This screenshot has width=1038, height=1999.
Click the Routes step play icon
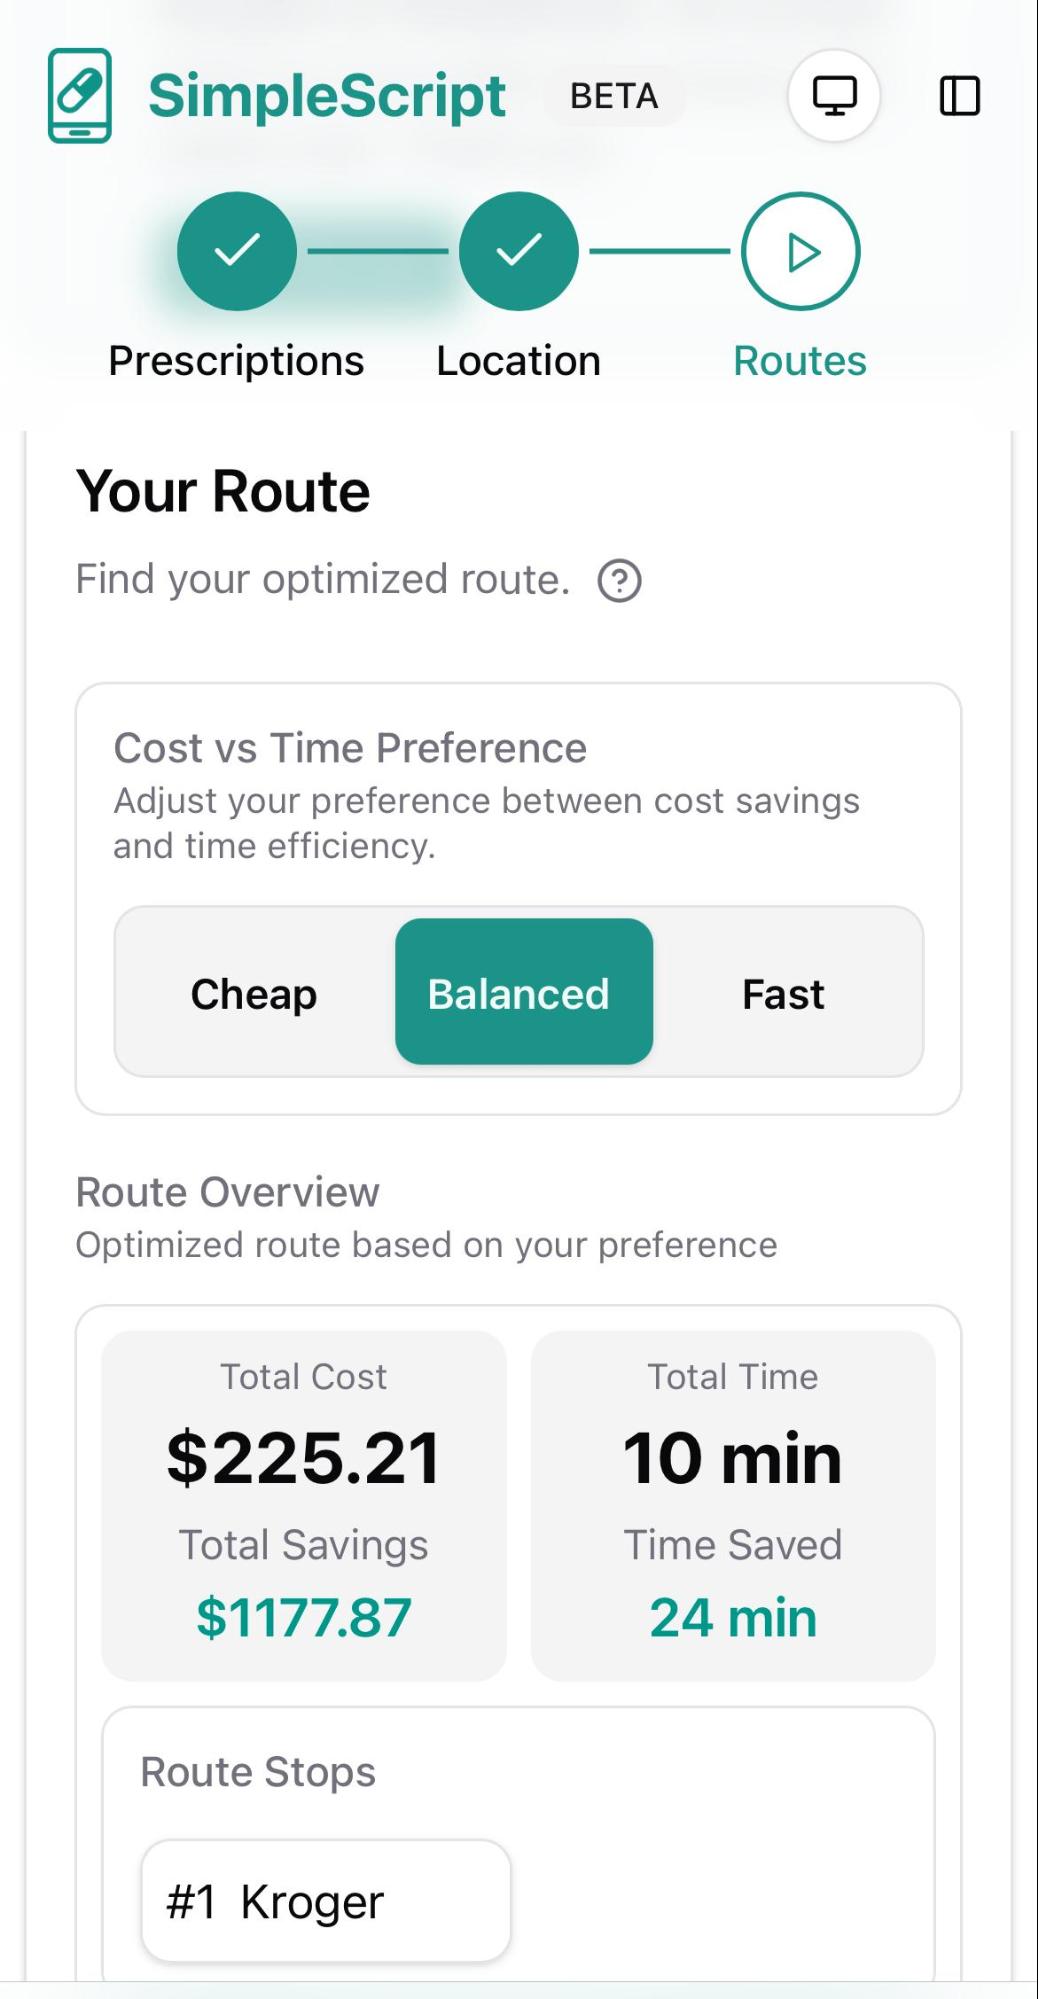point(800,251)
